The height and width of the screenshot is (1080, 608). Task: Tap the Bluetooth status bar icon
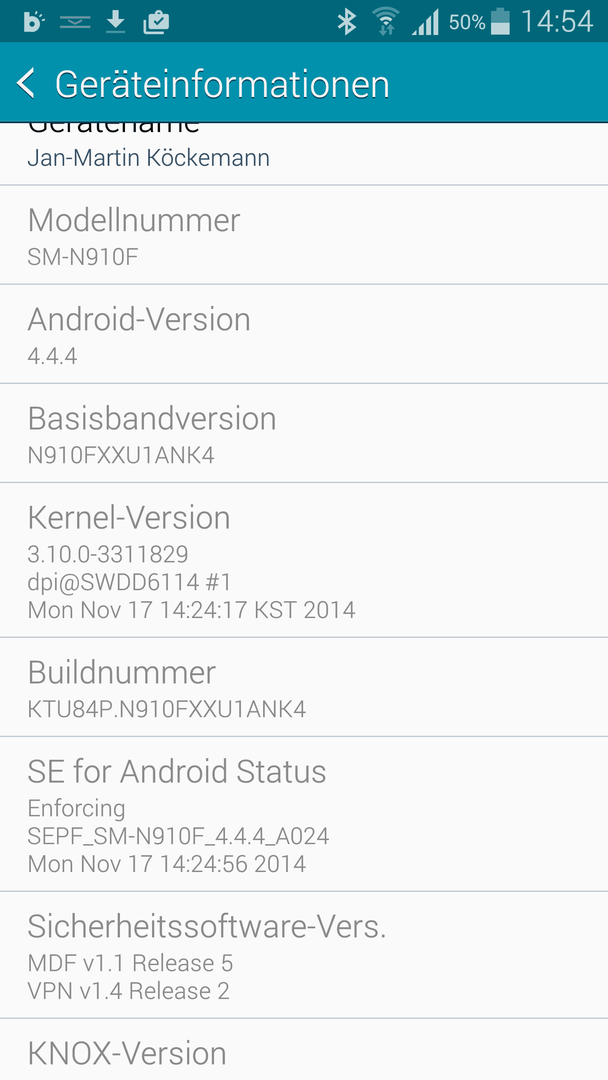coord(346,22)
